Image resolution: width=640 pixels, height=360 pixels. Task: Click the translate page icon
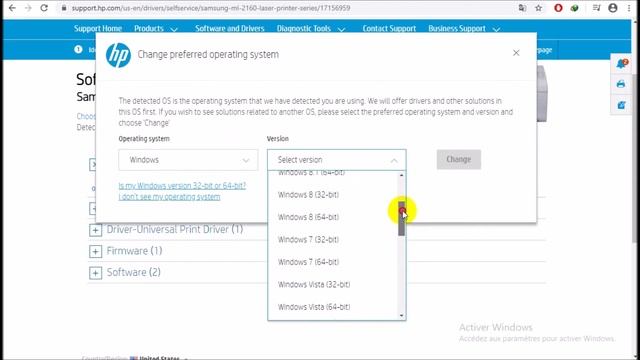(x=522, y=8)
